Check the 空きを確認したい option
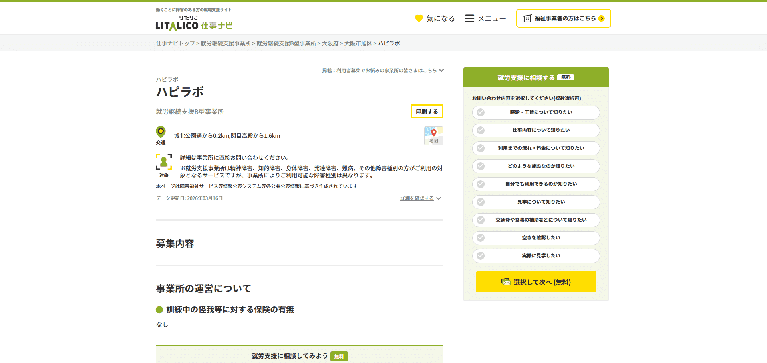Image resolution: width=767 pixels, height=363 pixels. click(x=536, y=238)
